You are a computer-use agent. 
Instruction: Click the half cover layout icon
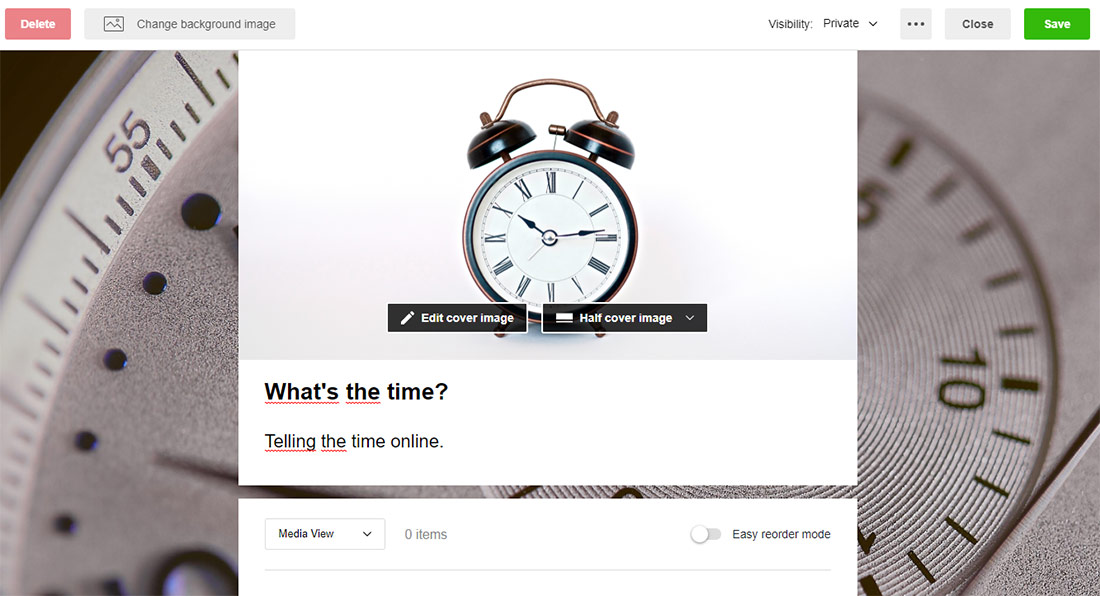click(564, 318)
